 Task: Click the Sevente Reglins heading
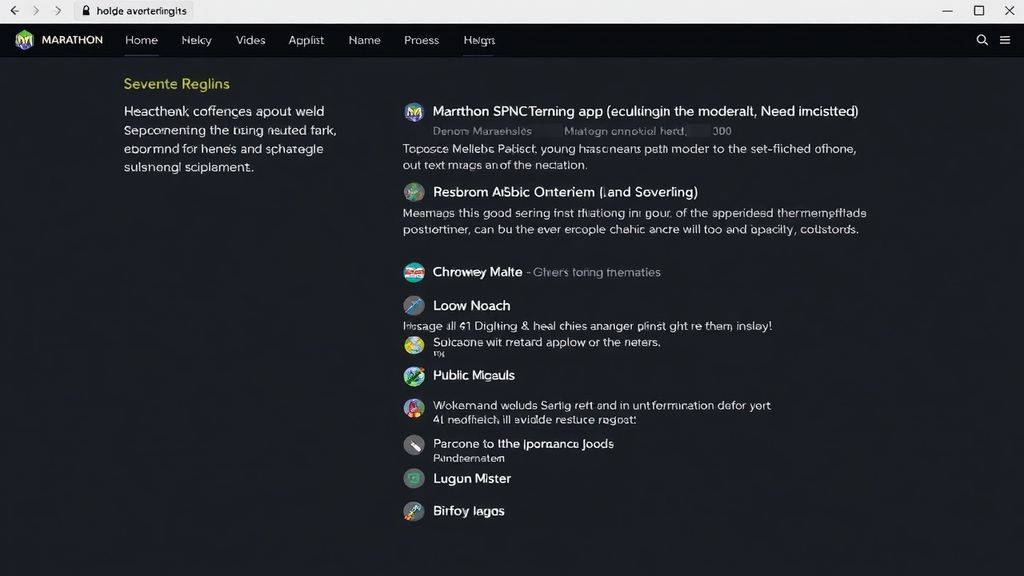coord(176,84)
